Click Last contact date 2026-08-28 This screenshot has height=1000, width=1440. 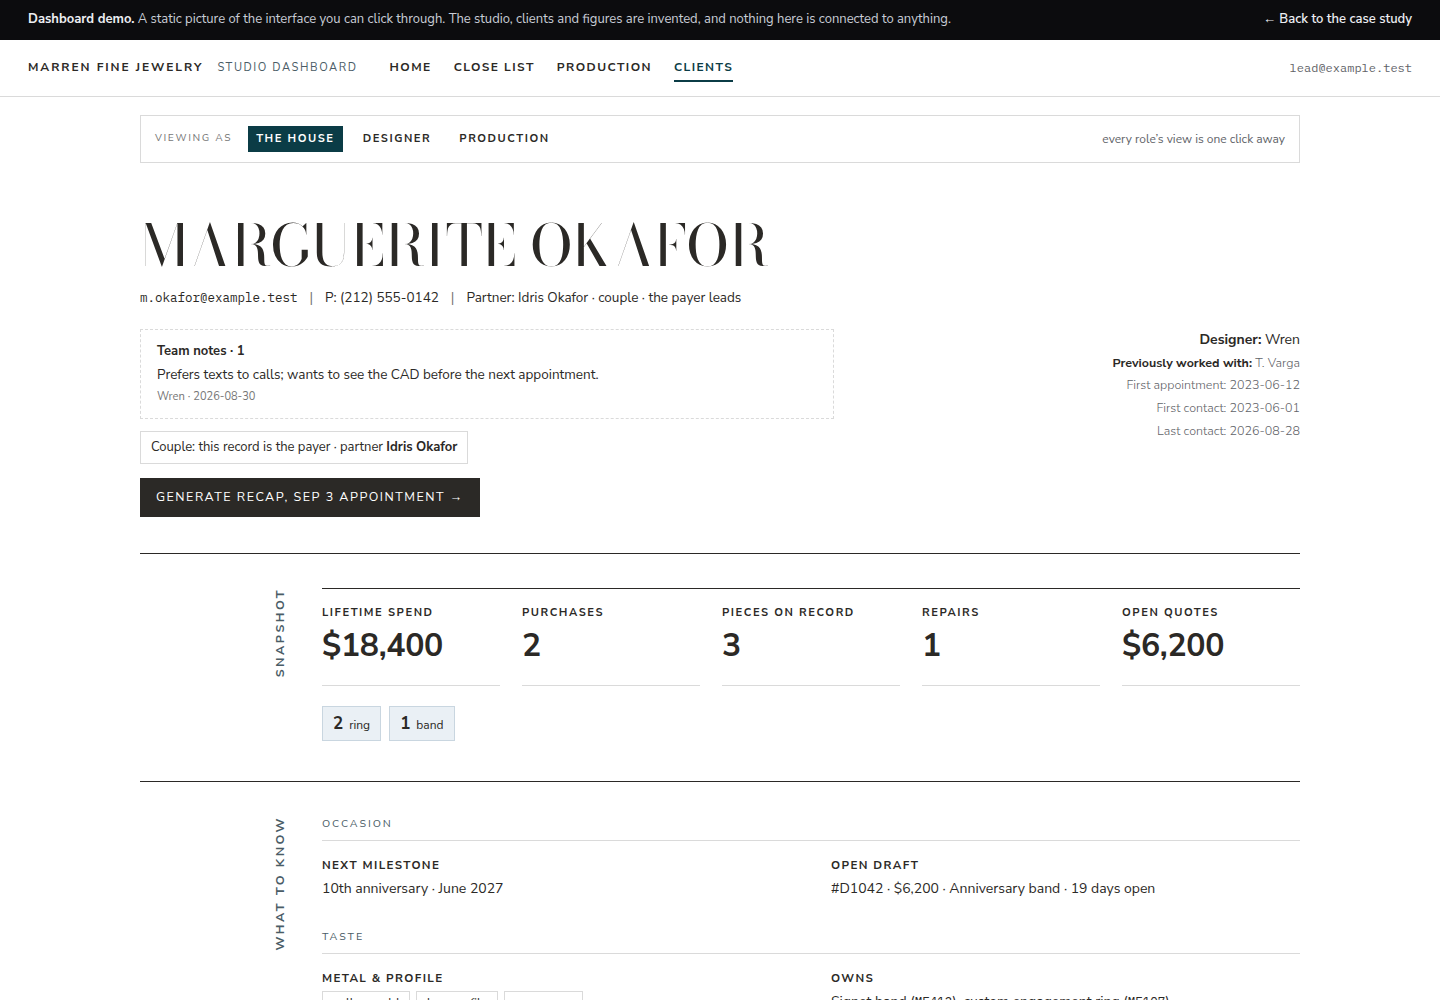point(1228,431)
